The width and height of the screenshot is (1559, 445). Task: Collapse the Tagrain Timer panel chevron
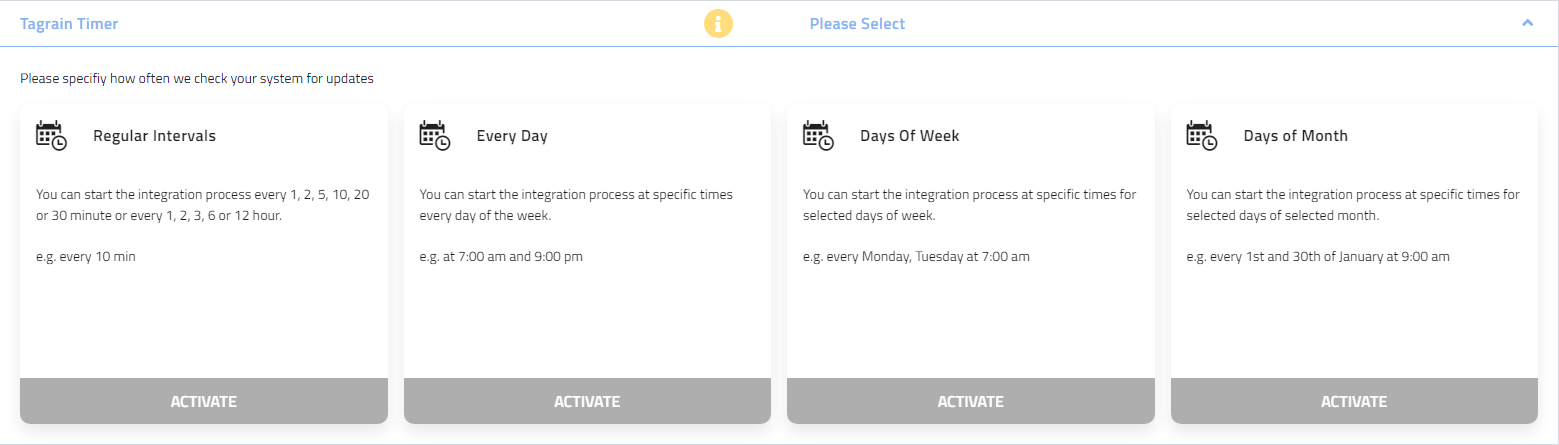pyautogui.click(x=1527, y=23)
